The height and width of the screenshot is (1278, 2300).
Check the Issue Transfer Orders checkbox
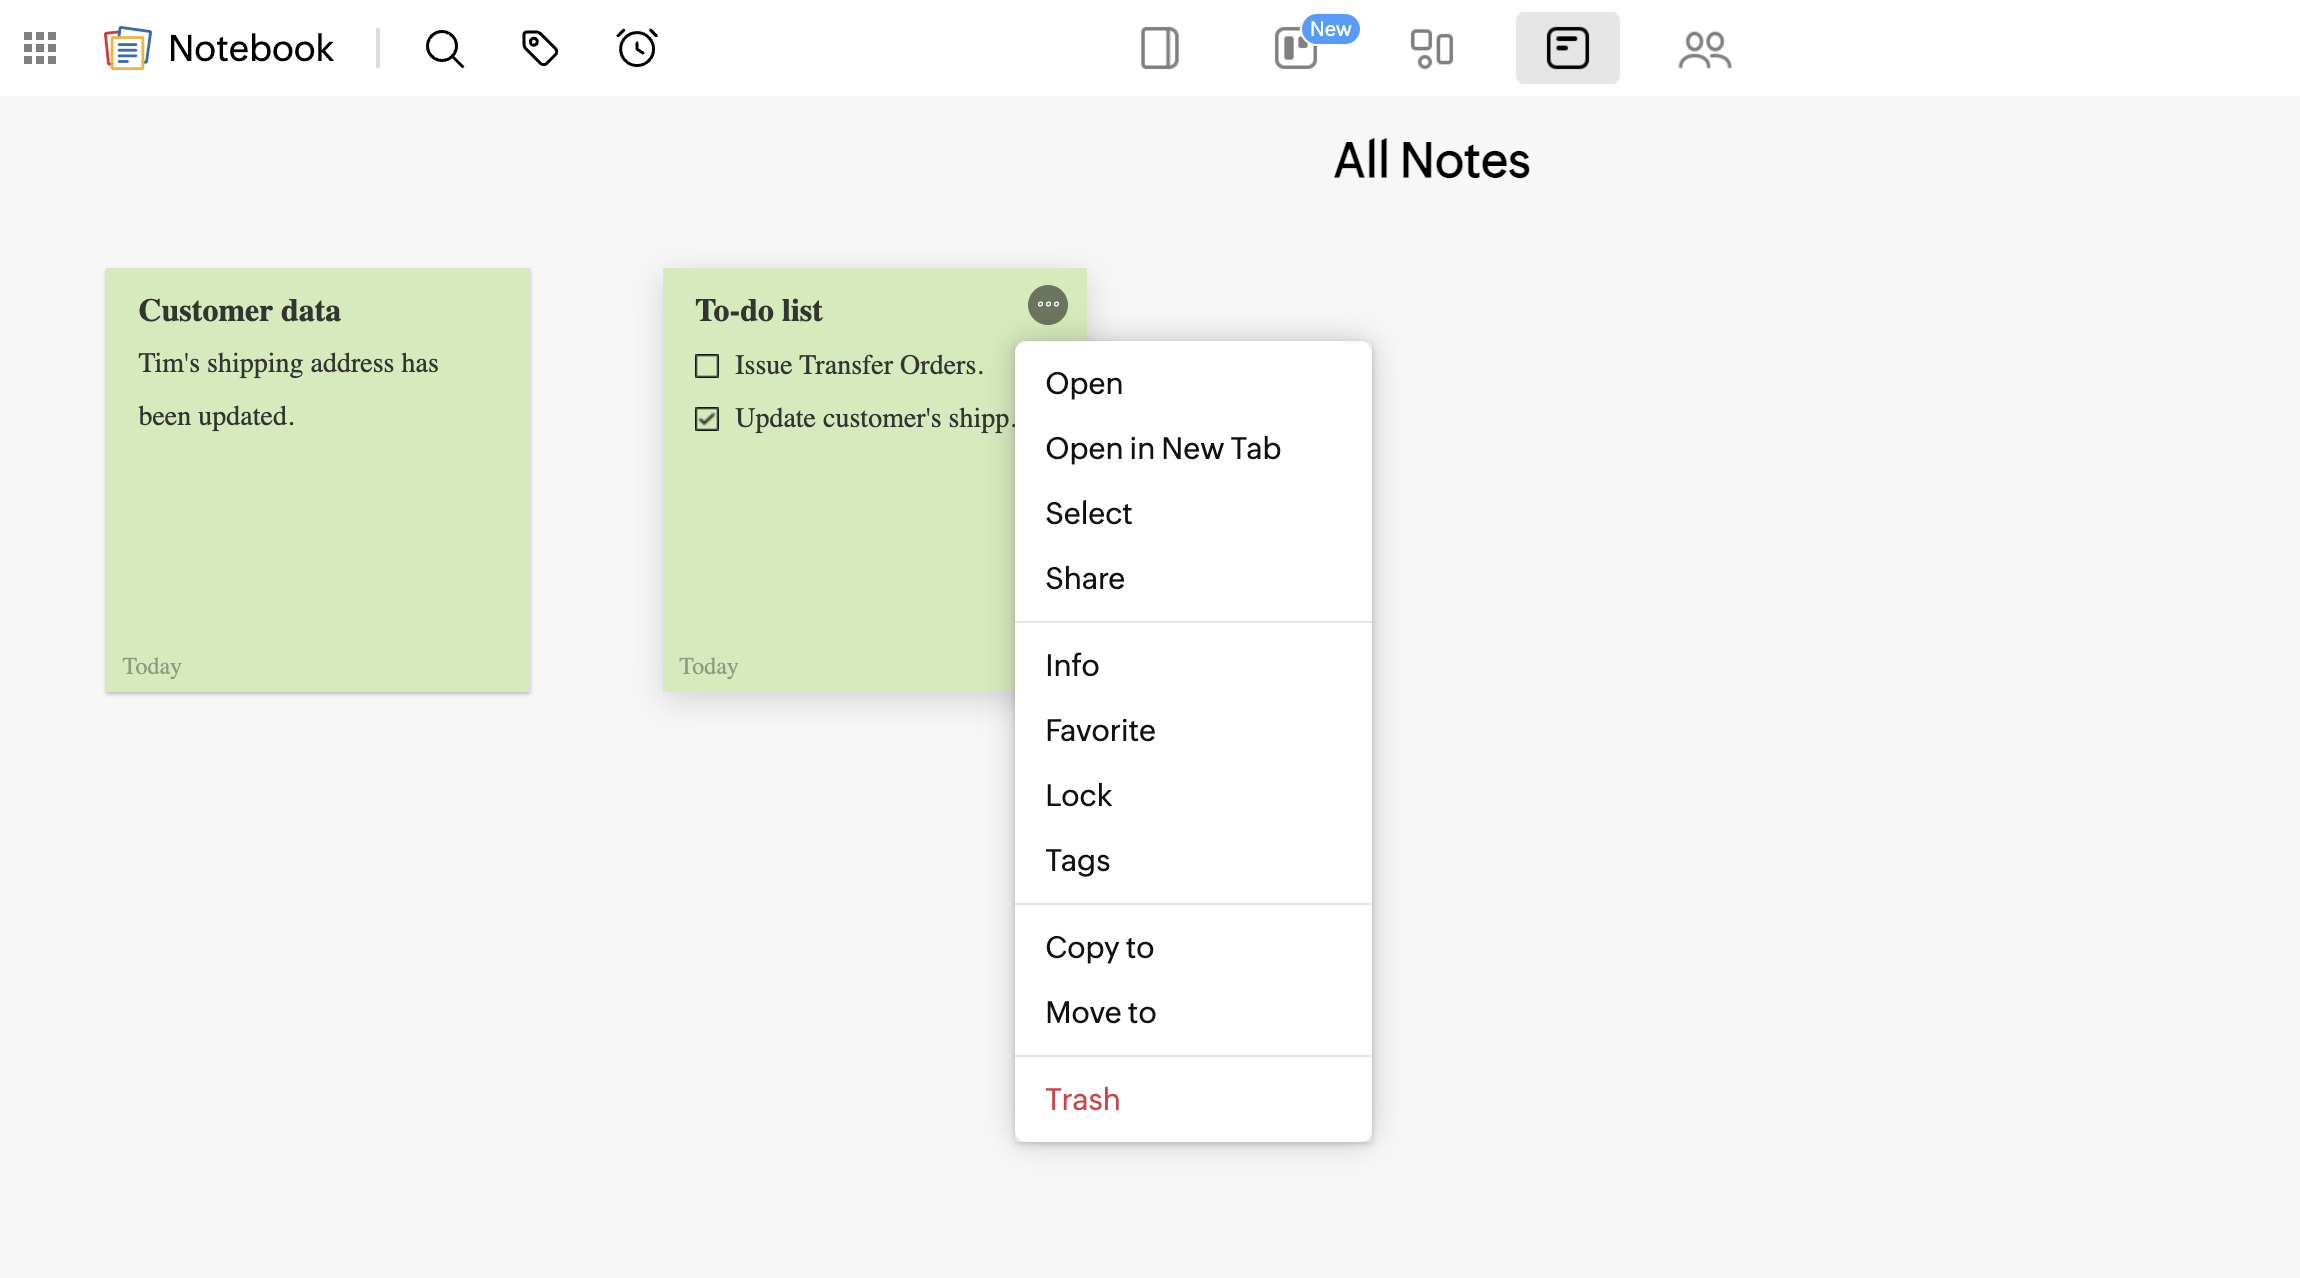point(707,366)
